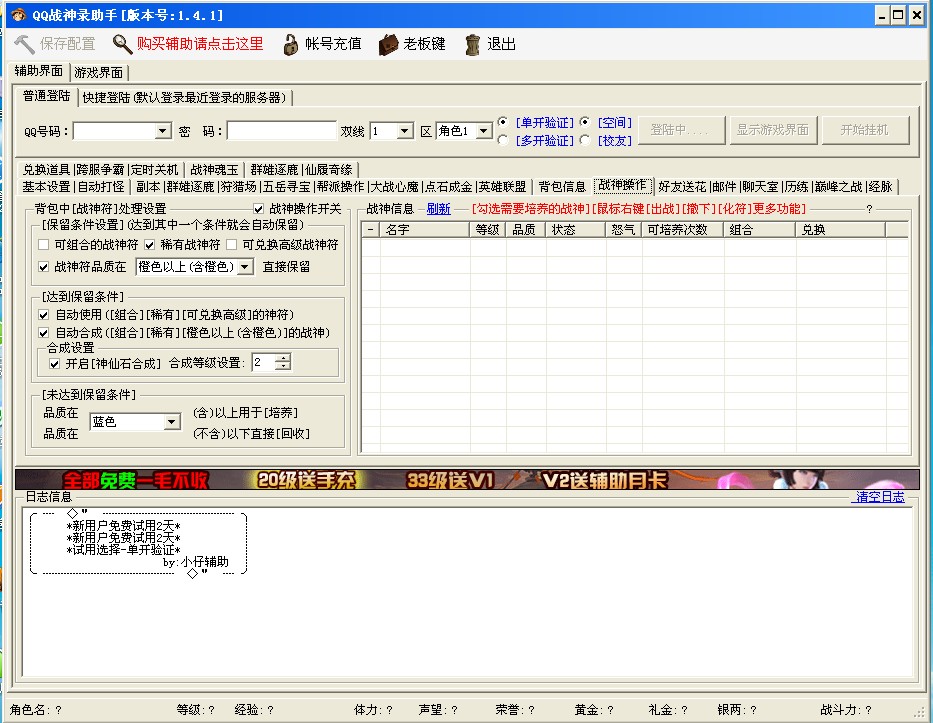Click the 刷新 link
This screenshot has height=723, width=933.
pos(439,209)
